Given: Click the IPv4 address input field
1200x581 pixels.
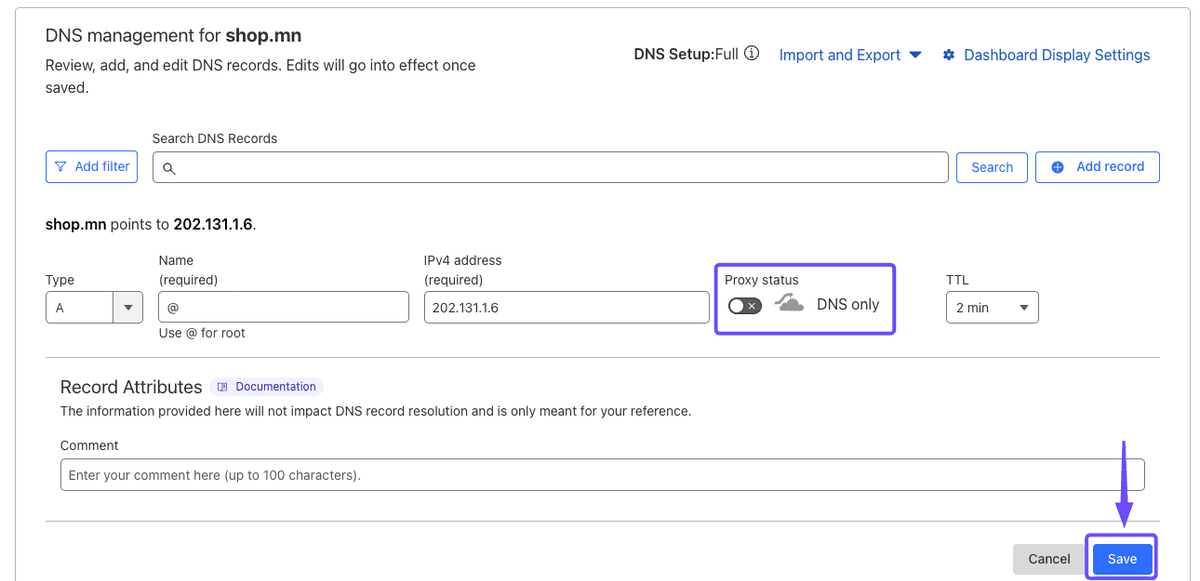Looking at the screenshot, I should pos(566,308).
